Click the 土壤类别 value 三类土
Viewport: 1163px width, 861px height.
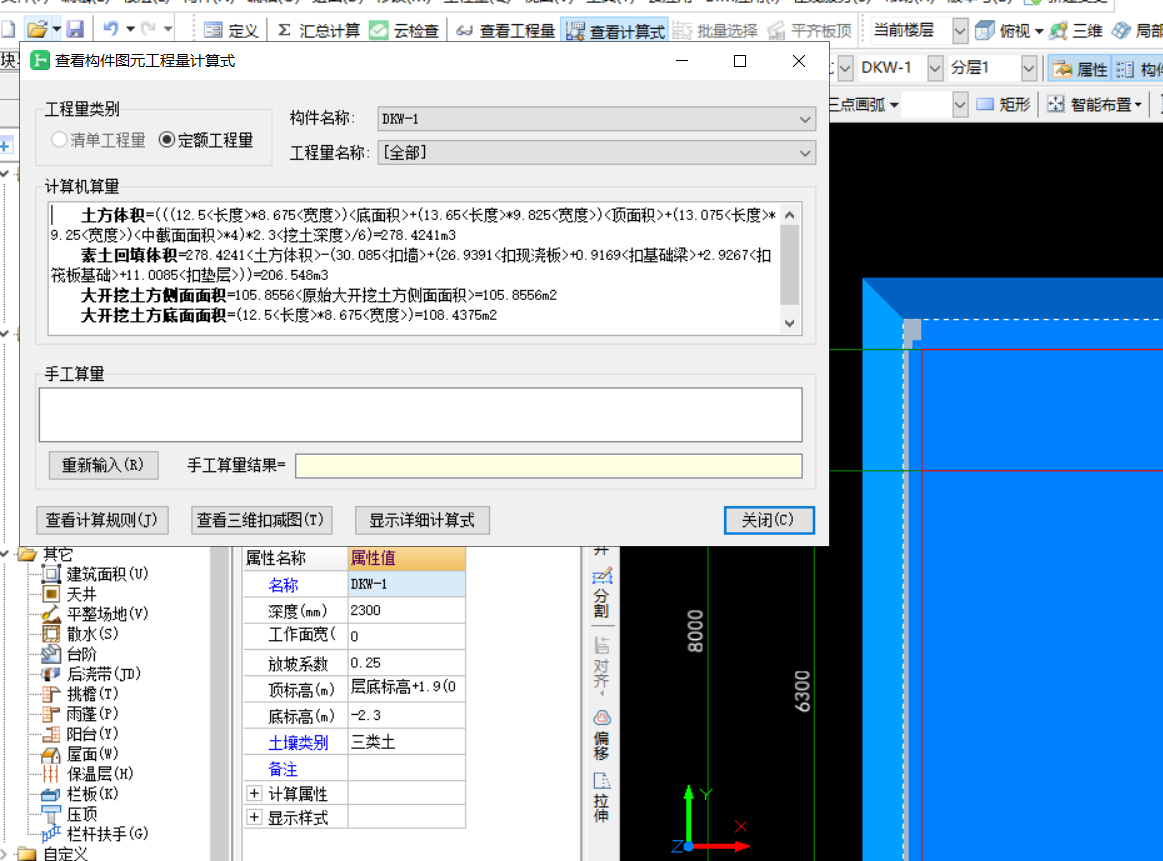point(406,742)
